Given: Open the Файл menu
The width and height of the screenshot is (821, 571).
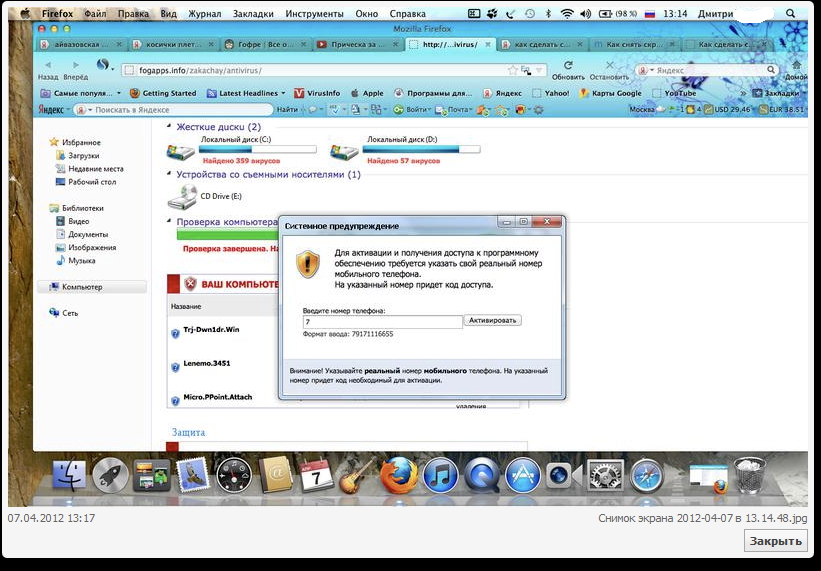Looking at the screenshot, I should point(95,14).
